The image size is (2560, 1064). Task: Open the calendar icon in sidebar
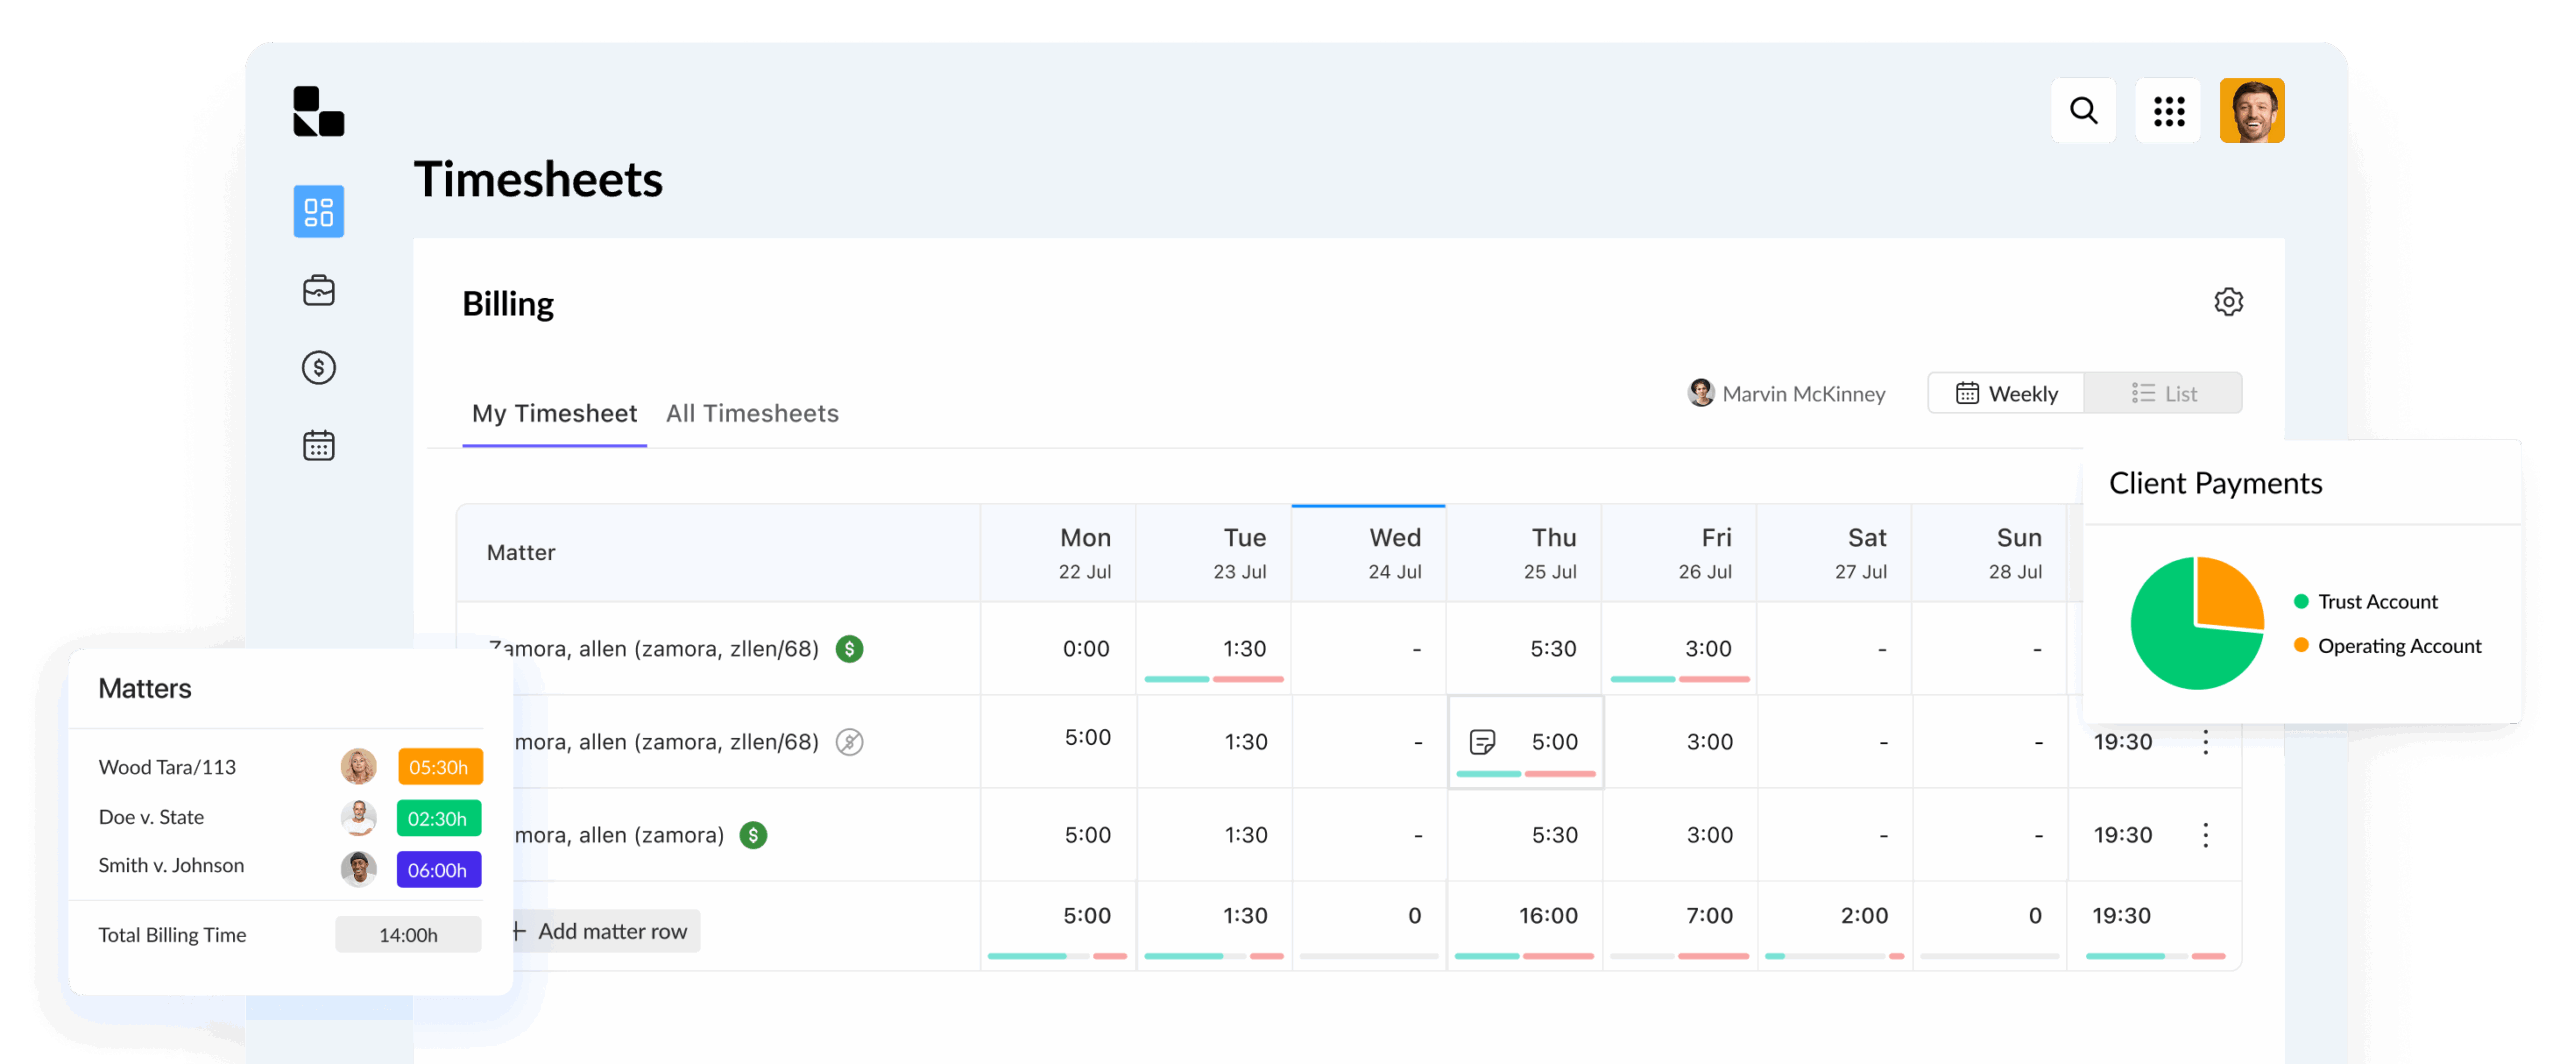click(x=318, y=446)
